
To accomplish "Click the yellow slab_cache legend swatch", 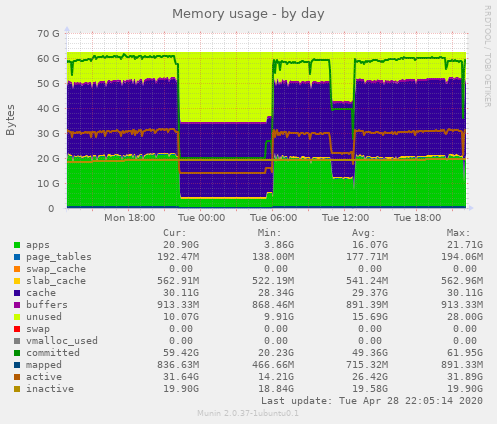I will [x=17, y=281].
